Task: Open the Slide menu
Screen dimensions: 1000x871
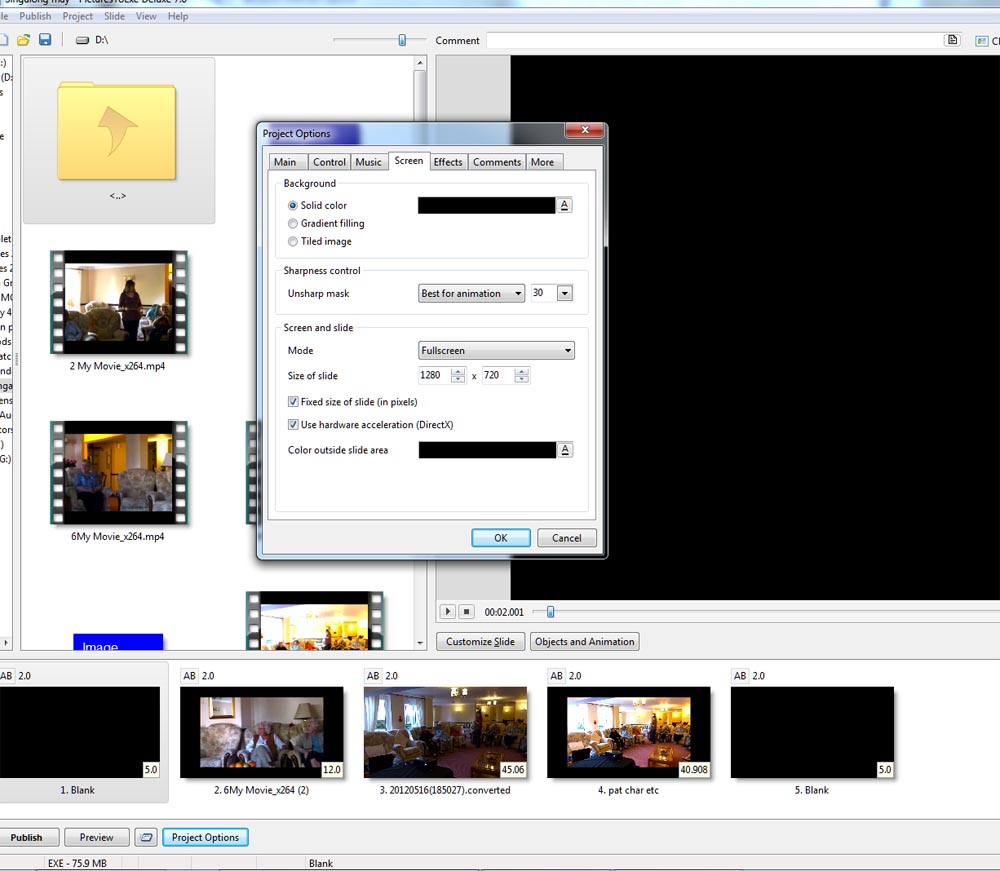Action: click(114, 16)
